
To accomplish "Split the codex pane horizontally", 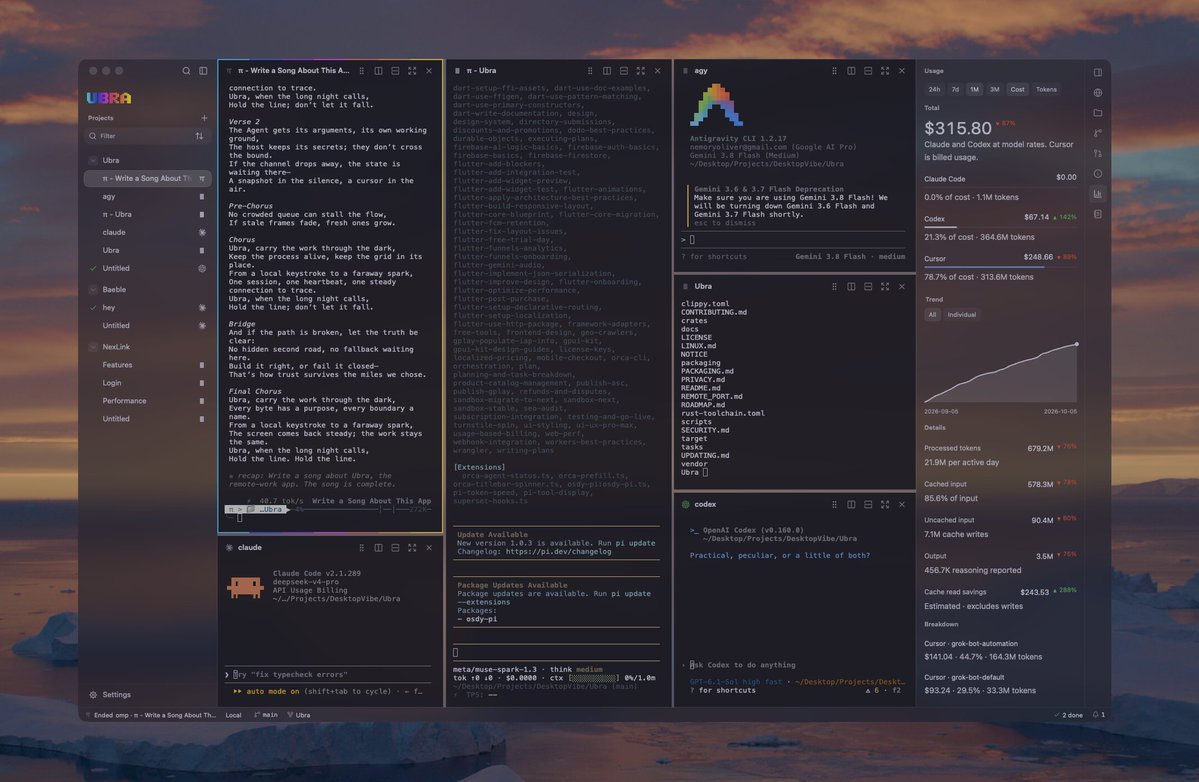I will 868,505.
